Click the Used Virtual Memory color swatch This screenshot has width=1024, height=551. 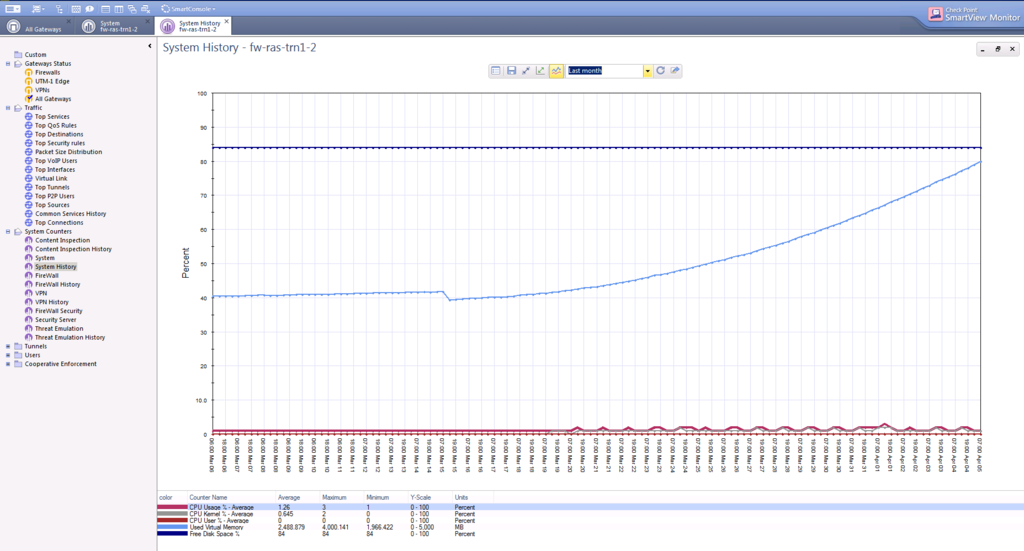(x=172, y=527)
